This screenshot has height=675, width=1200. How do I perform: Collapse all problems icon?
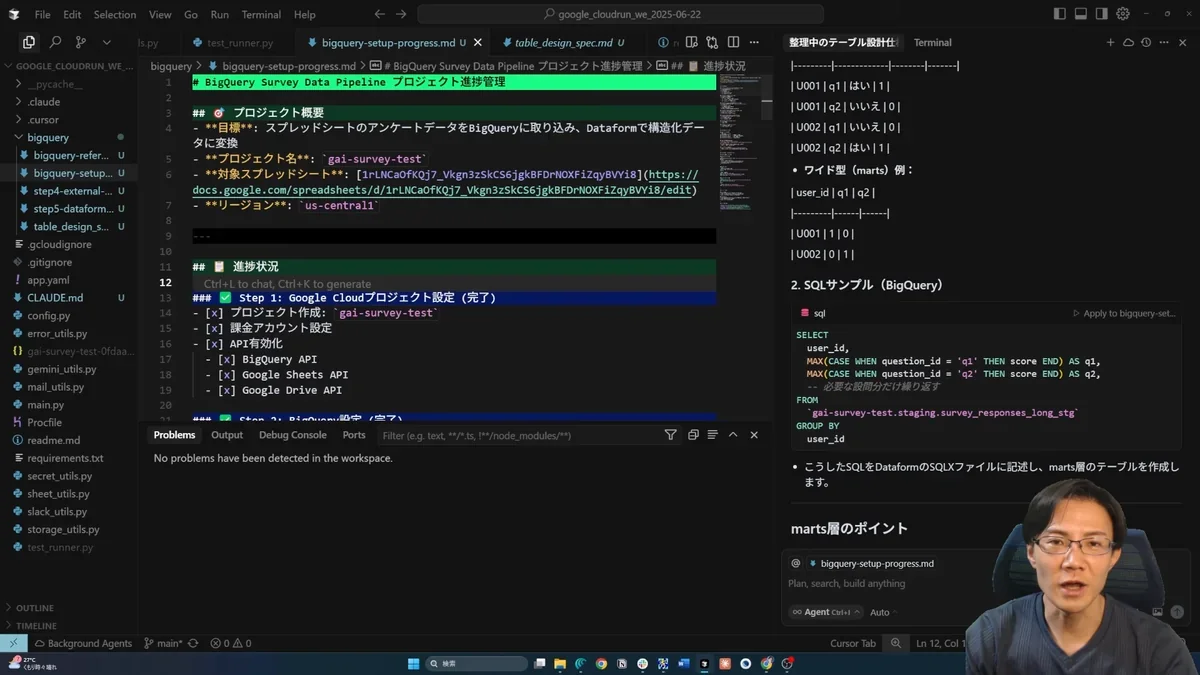coord(692,435)
